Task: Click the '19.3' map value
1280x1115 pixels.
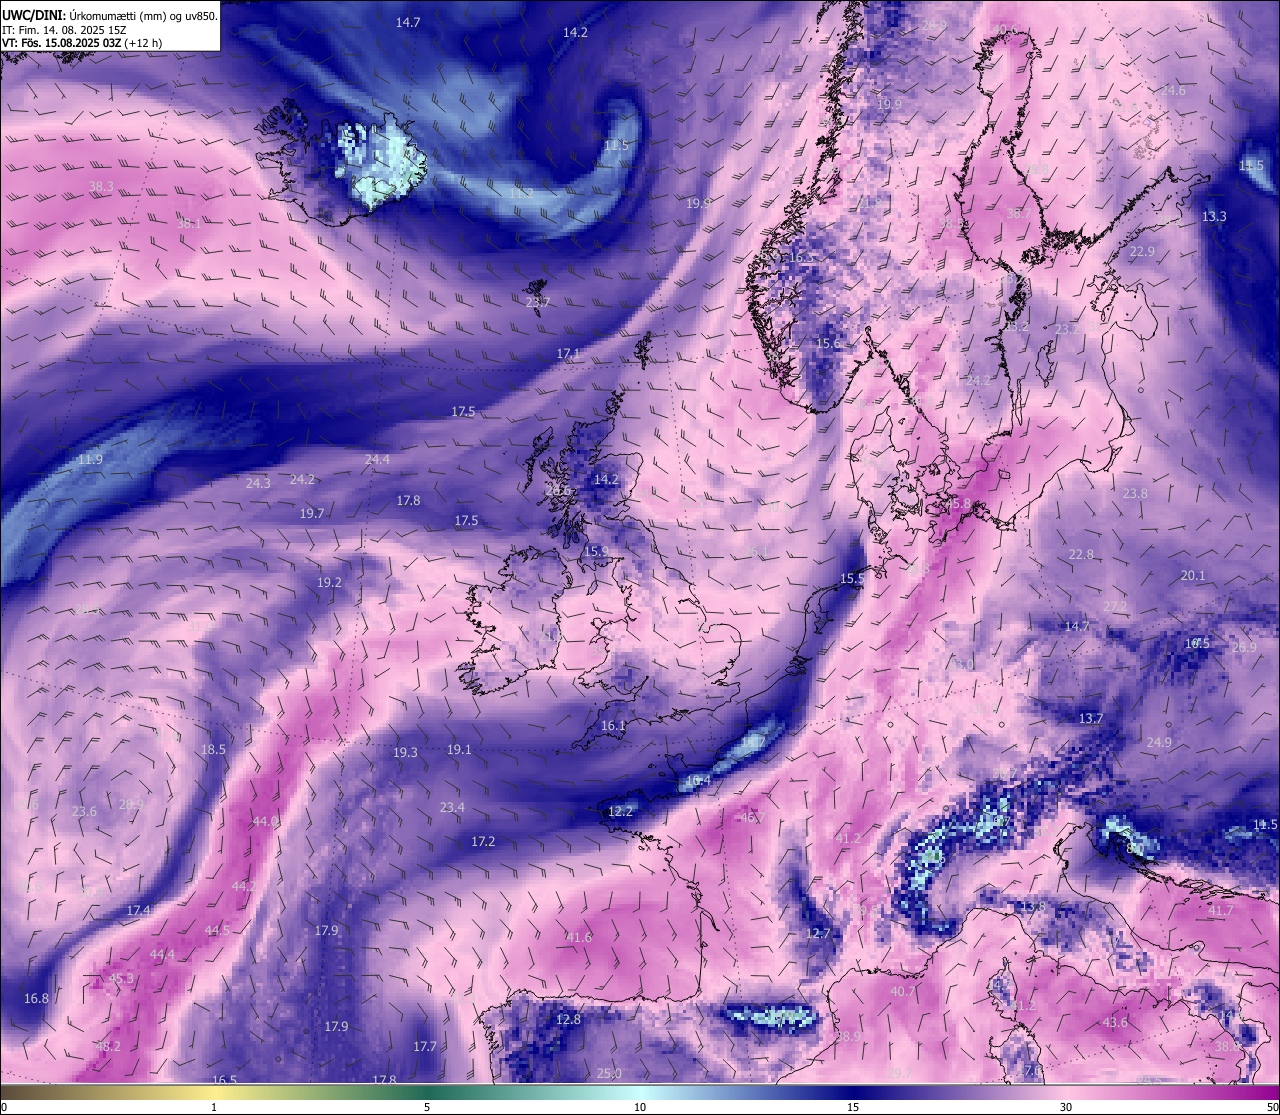Action: (405, 752)
